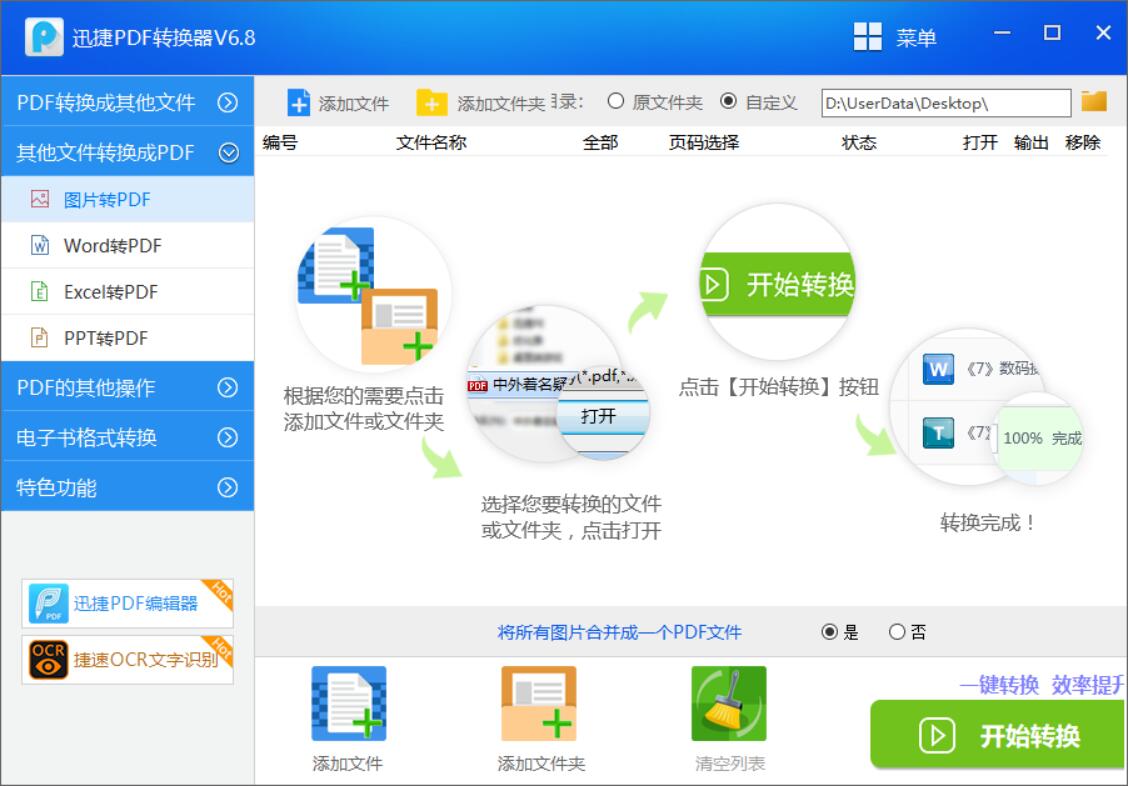
Task: Click the bottom 添加文件夹 text label
Action: pos(541,763)
